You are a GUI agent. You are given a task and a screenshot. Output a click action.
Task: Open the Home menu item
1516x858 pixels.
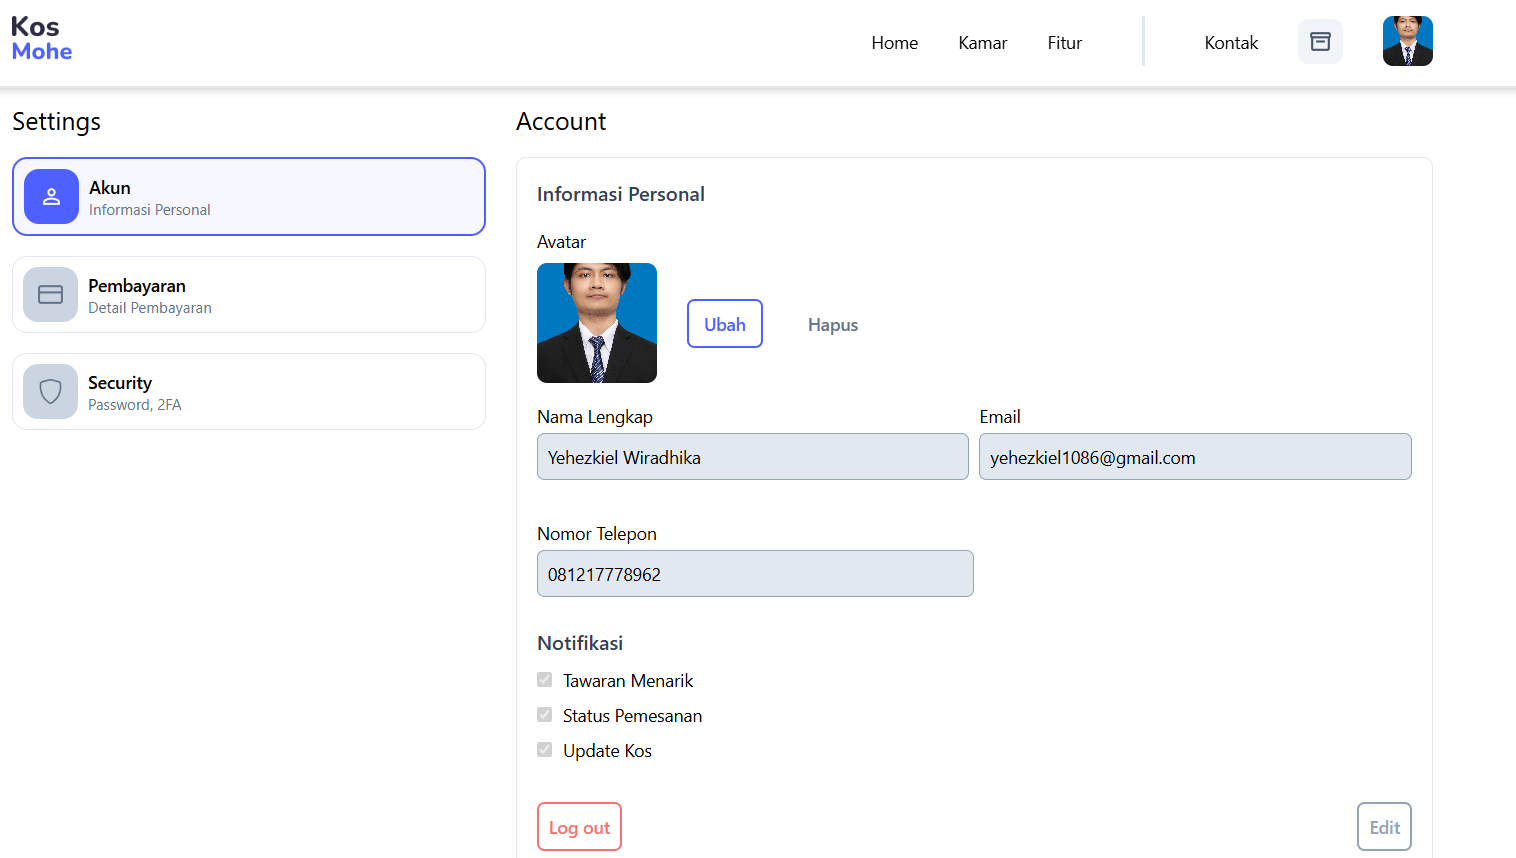click(x=894, y=43)
